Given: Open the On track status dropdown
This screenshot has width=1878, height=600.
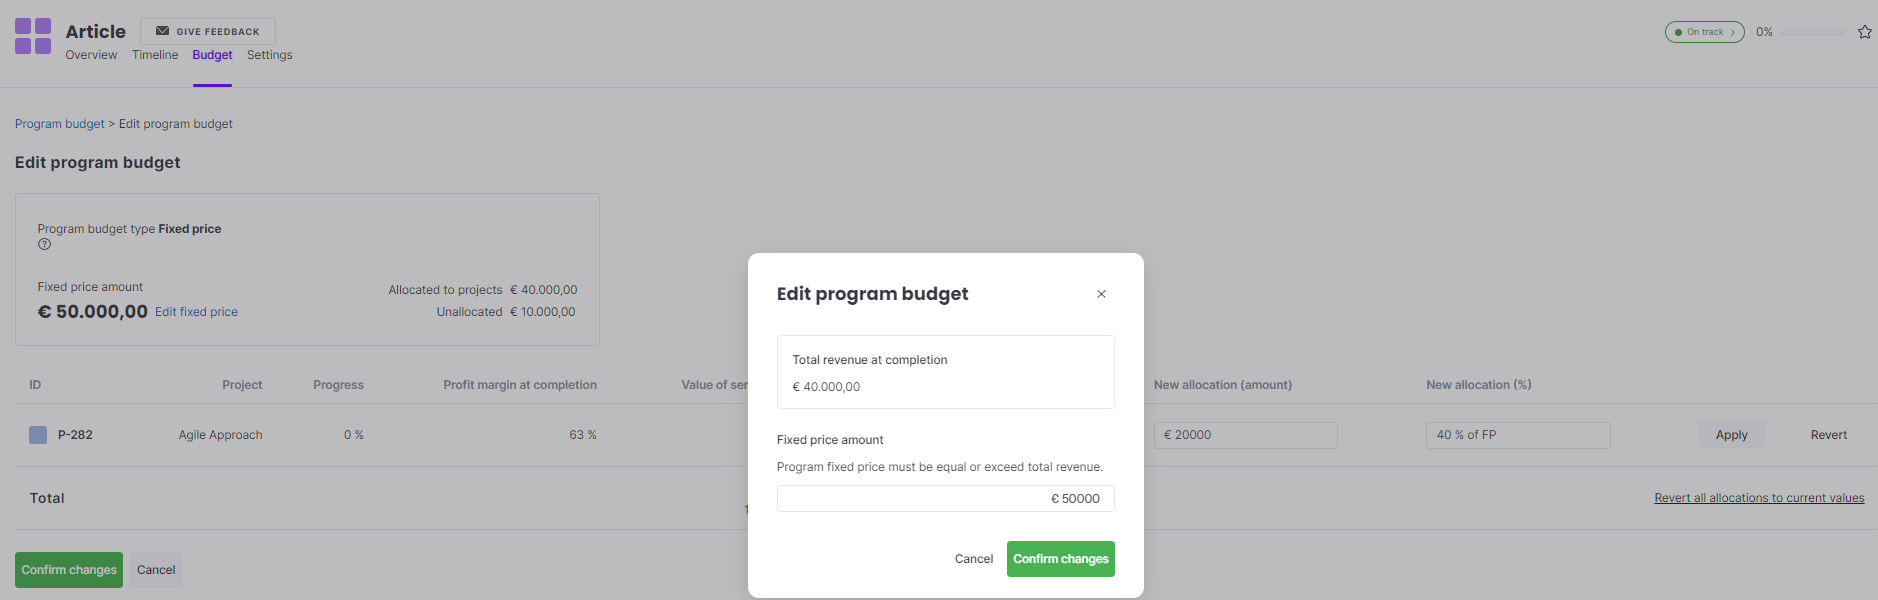Looking at the screenshot, I should pyautogui.click(x=1704, y=32).
